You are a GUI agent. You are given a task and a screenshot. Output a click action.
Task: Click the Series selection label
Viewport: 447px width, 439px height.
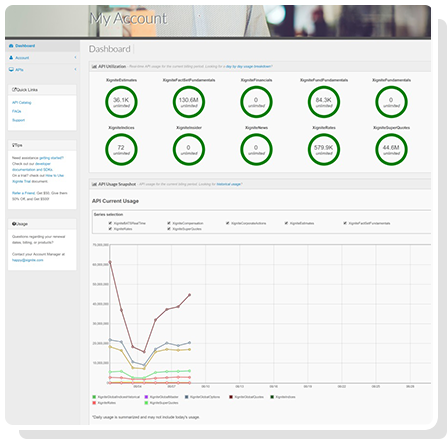[x=108, y=214]
